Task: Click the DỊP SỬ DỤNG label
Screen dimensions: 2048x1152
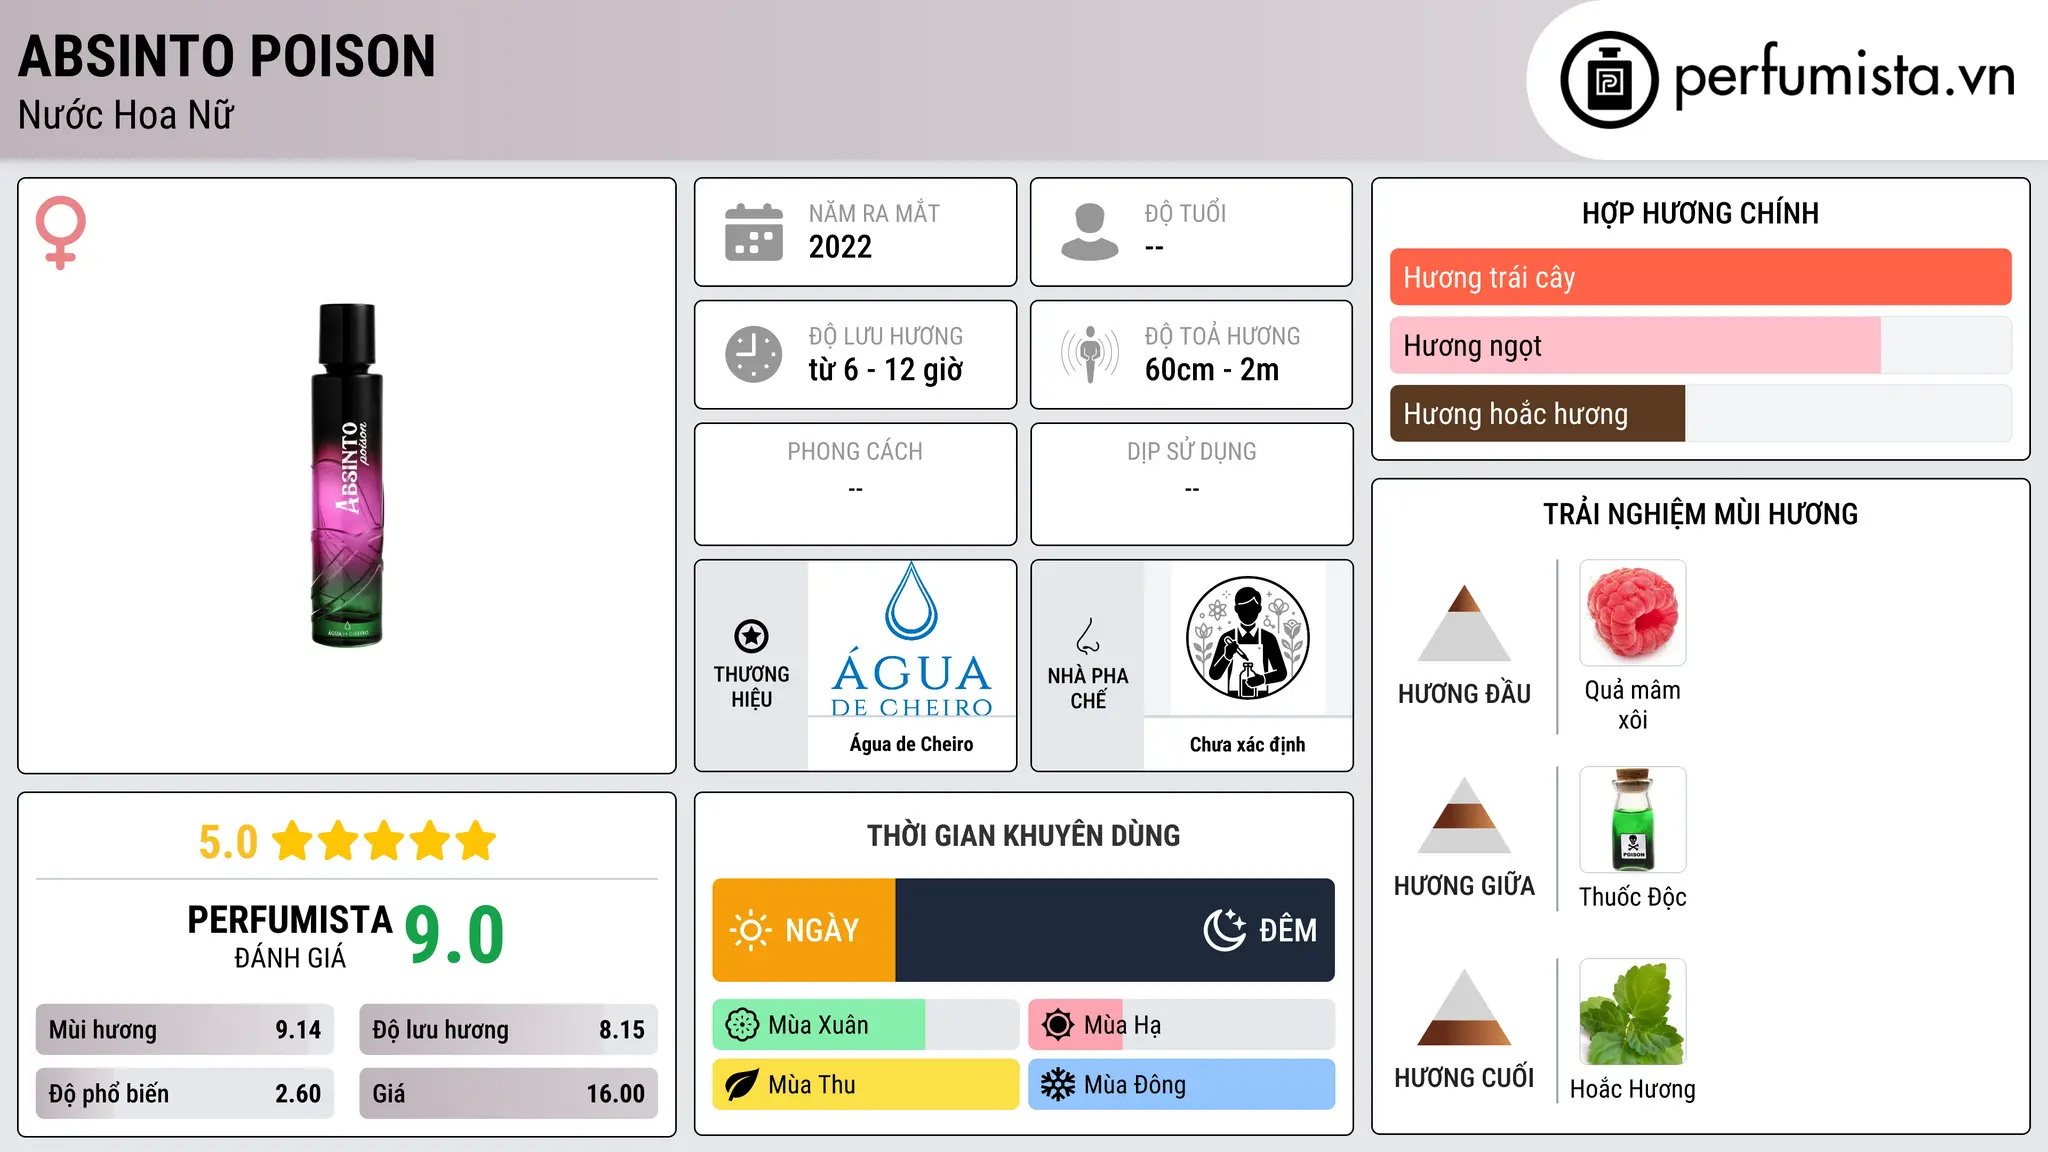Action: point(1191,451)
